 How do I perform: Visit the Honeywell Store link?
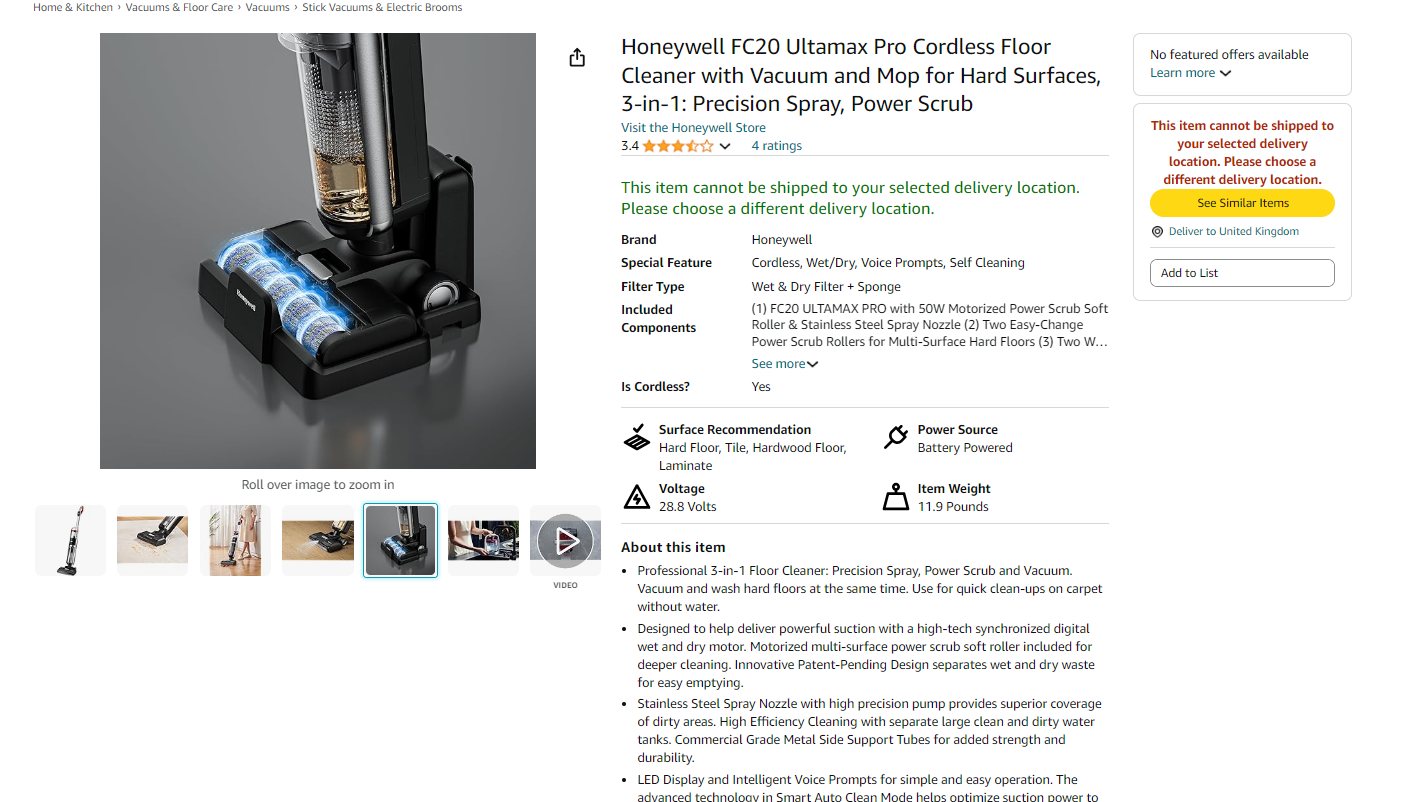tap(693, 128)
